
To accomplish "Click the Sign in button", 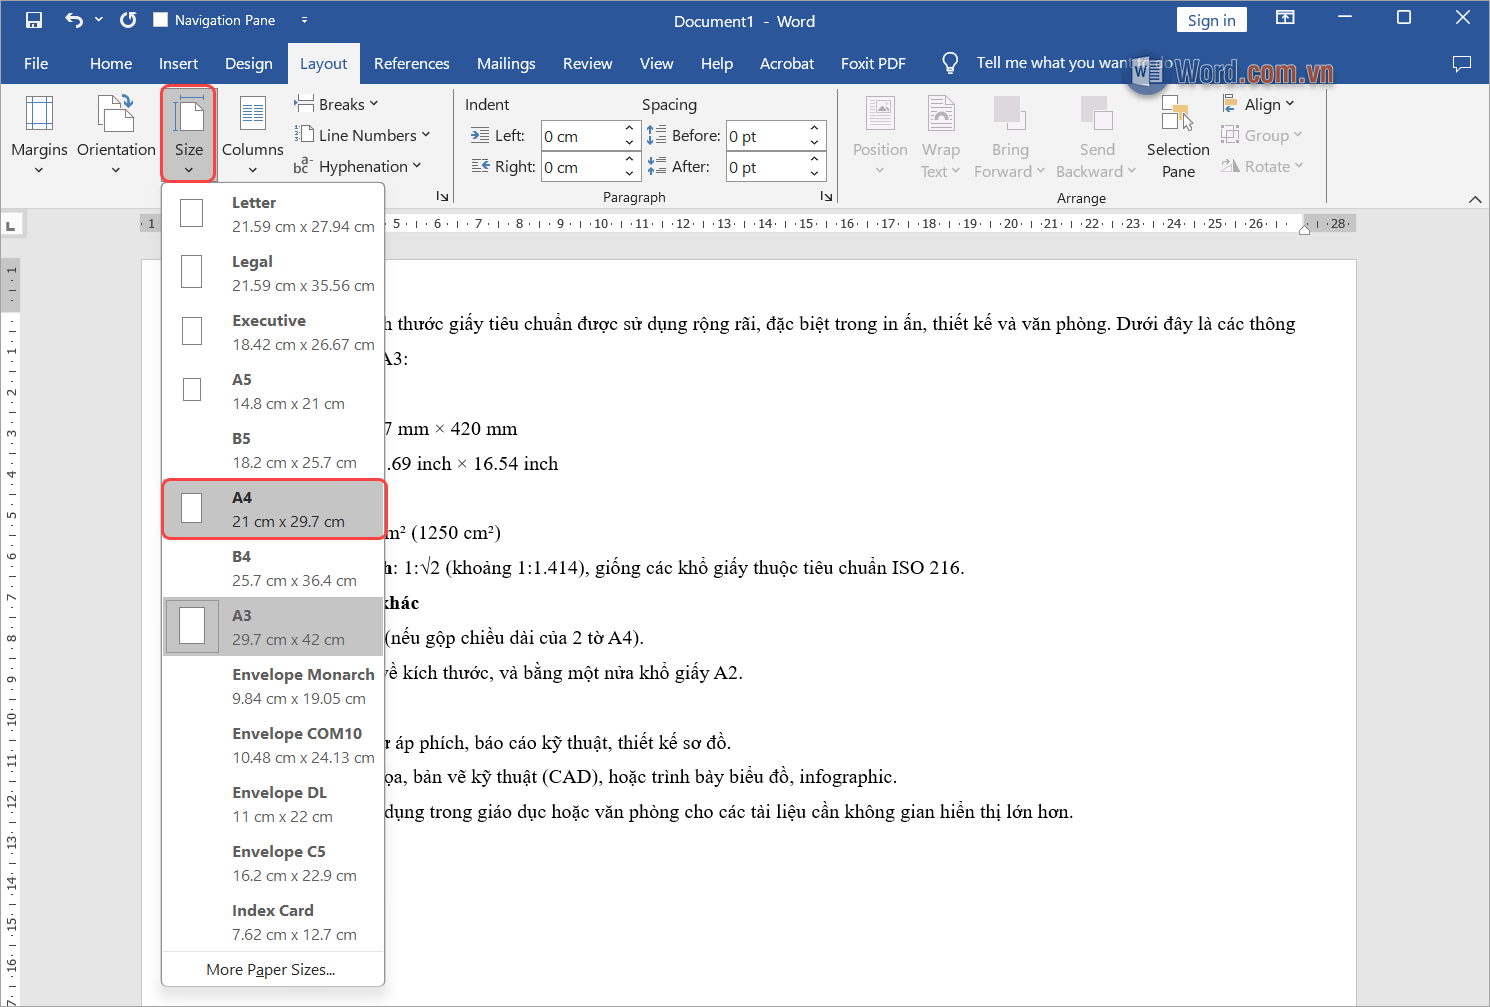I will (1211, 20).
